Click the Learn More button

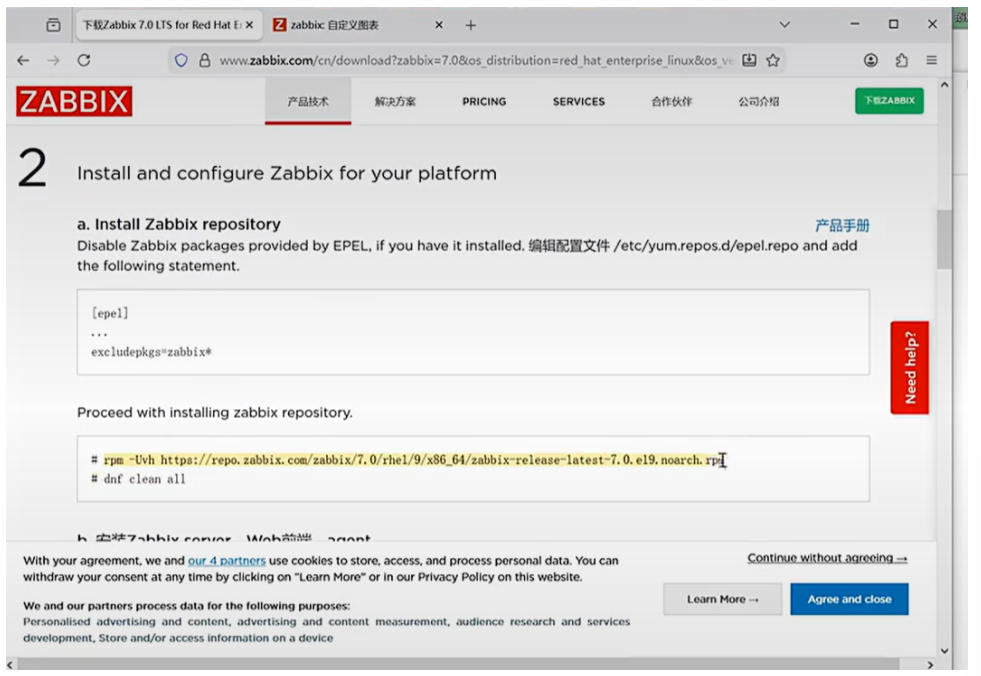723,599
